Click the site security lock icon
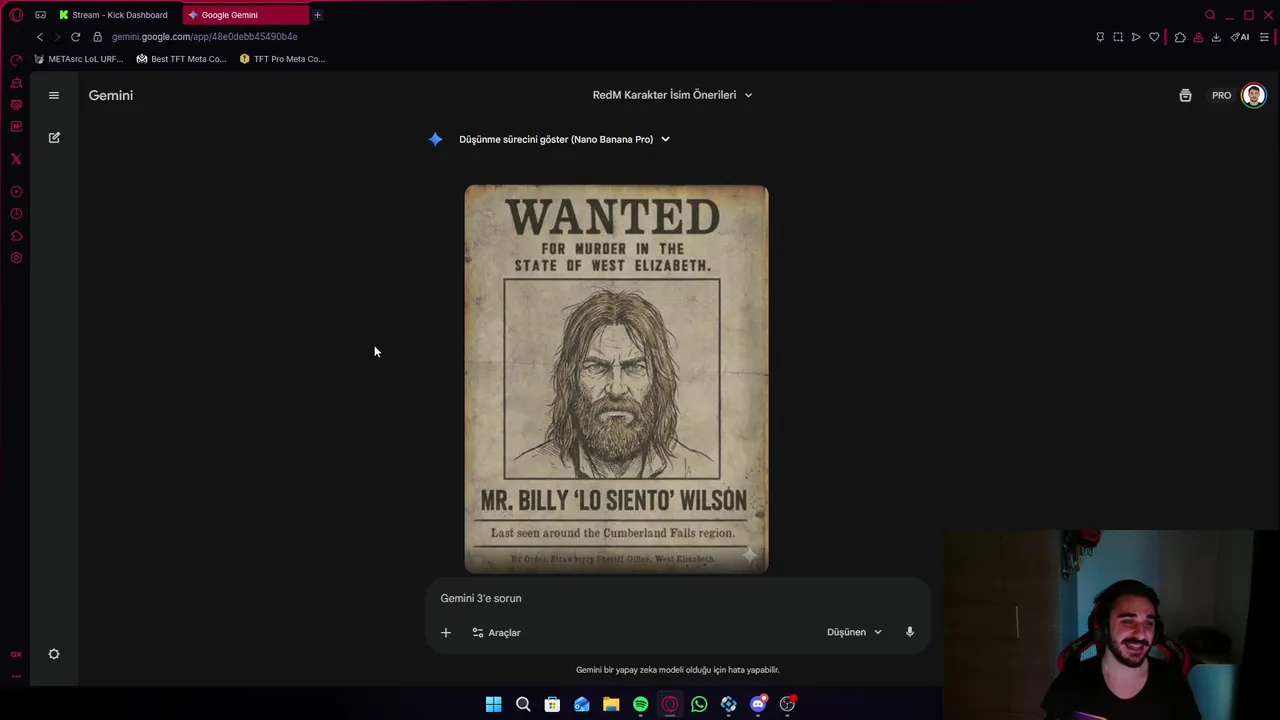 coord(97,37)
